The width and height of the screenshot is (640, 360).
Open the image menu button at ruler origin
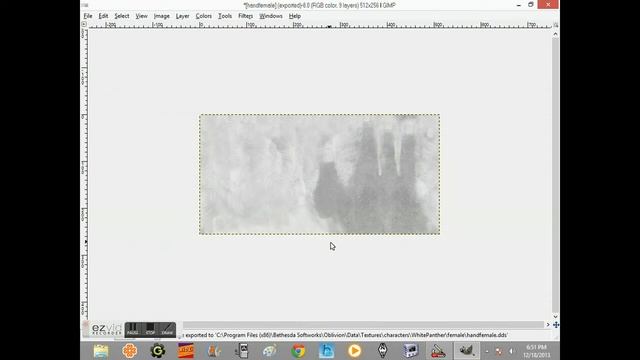[84, 24]
